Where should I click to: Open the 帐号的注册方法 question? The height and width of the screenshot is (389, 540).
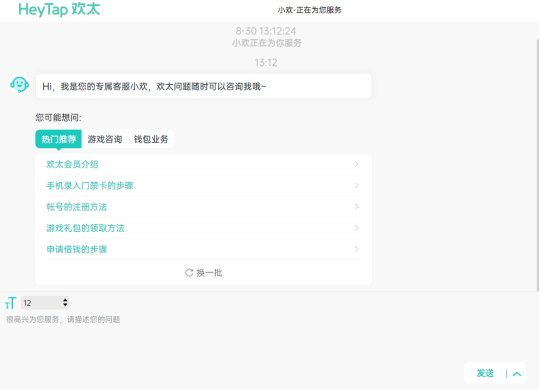coord(203,207)
